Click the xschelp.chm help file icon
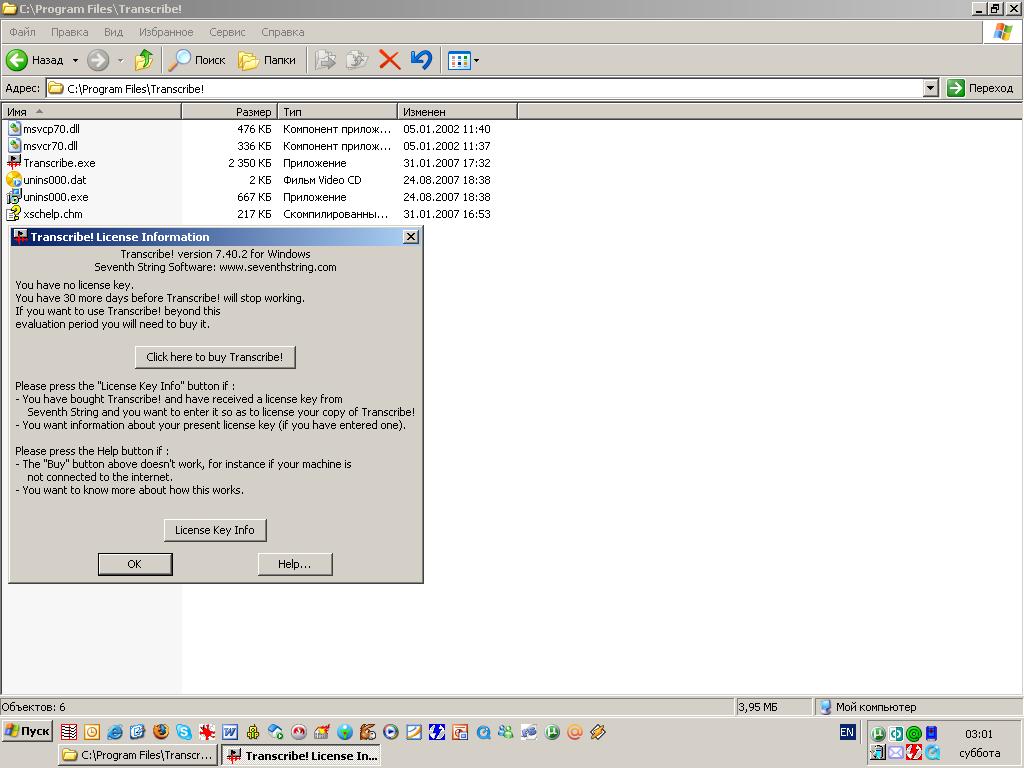1024x768 pixels. pos(14,213)
